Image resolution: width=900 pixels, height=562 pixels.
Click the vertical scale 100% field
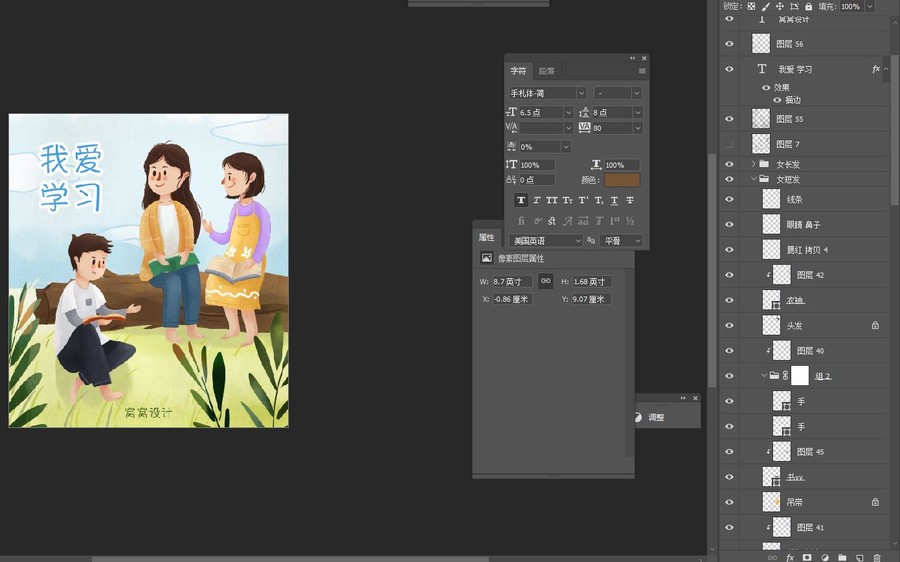coord(537,165)
